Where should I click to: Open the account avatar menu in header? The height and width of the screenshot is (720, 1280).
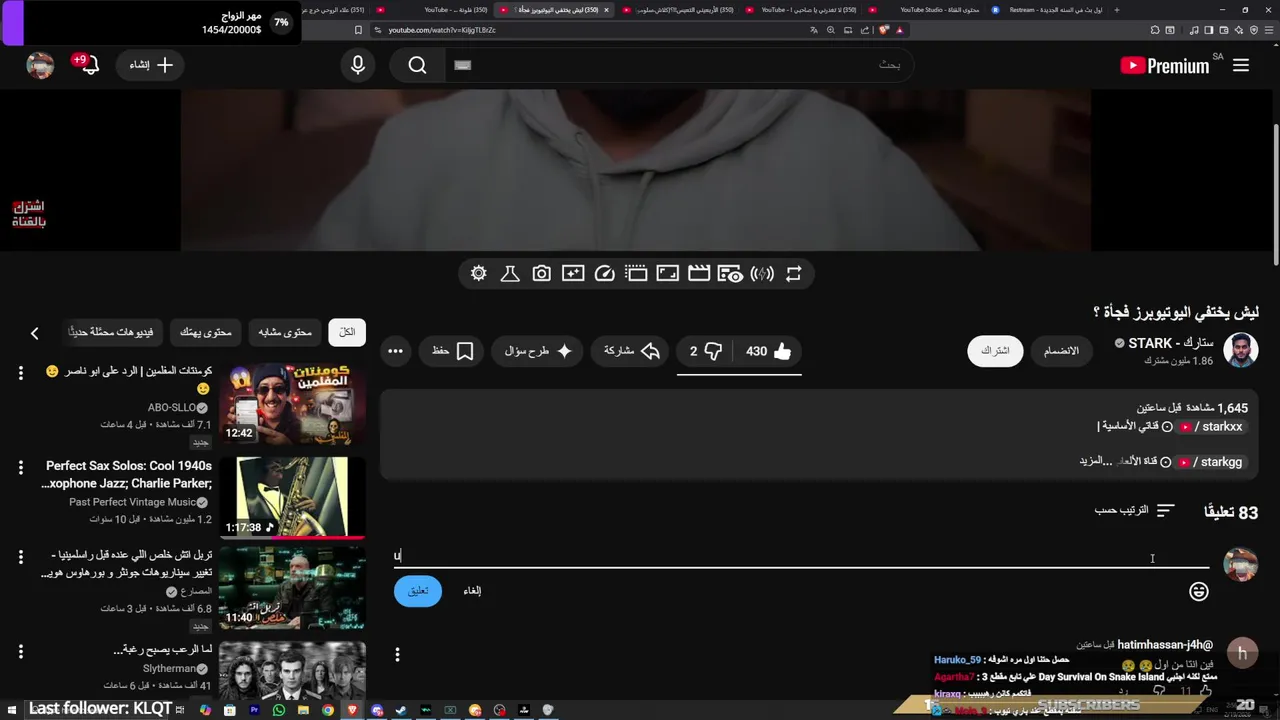click(x=40, y=65)
